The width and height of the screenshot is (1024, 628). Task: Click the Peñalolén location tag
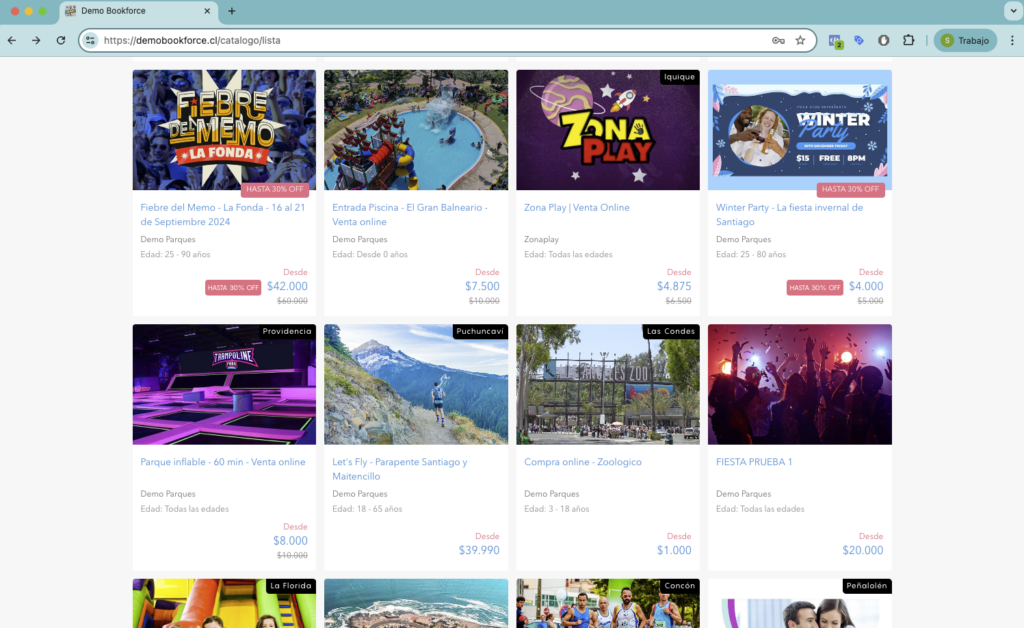coord(867,586)
